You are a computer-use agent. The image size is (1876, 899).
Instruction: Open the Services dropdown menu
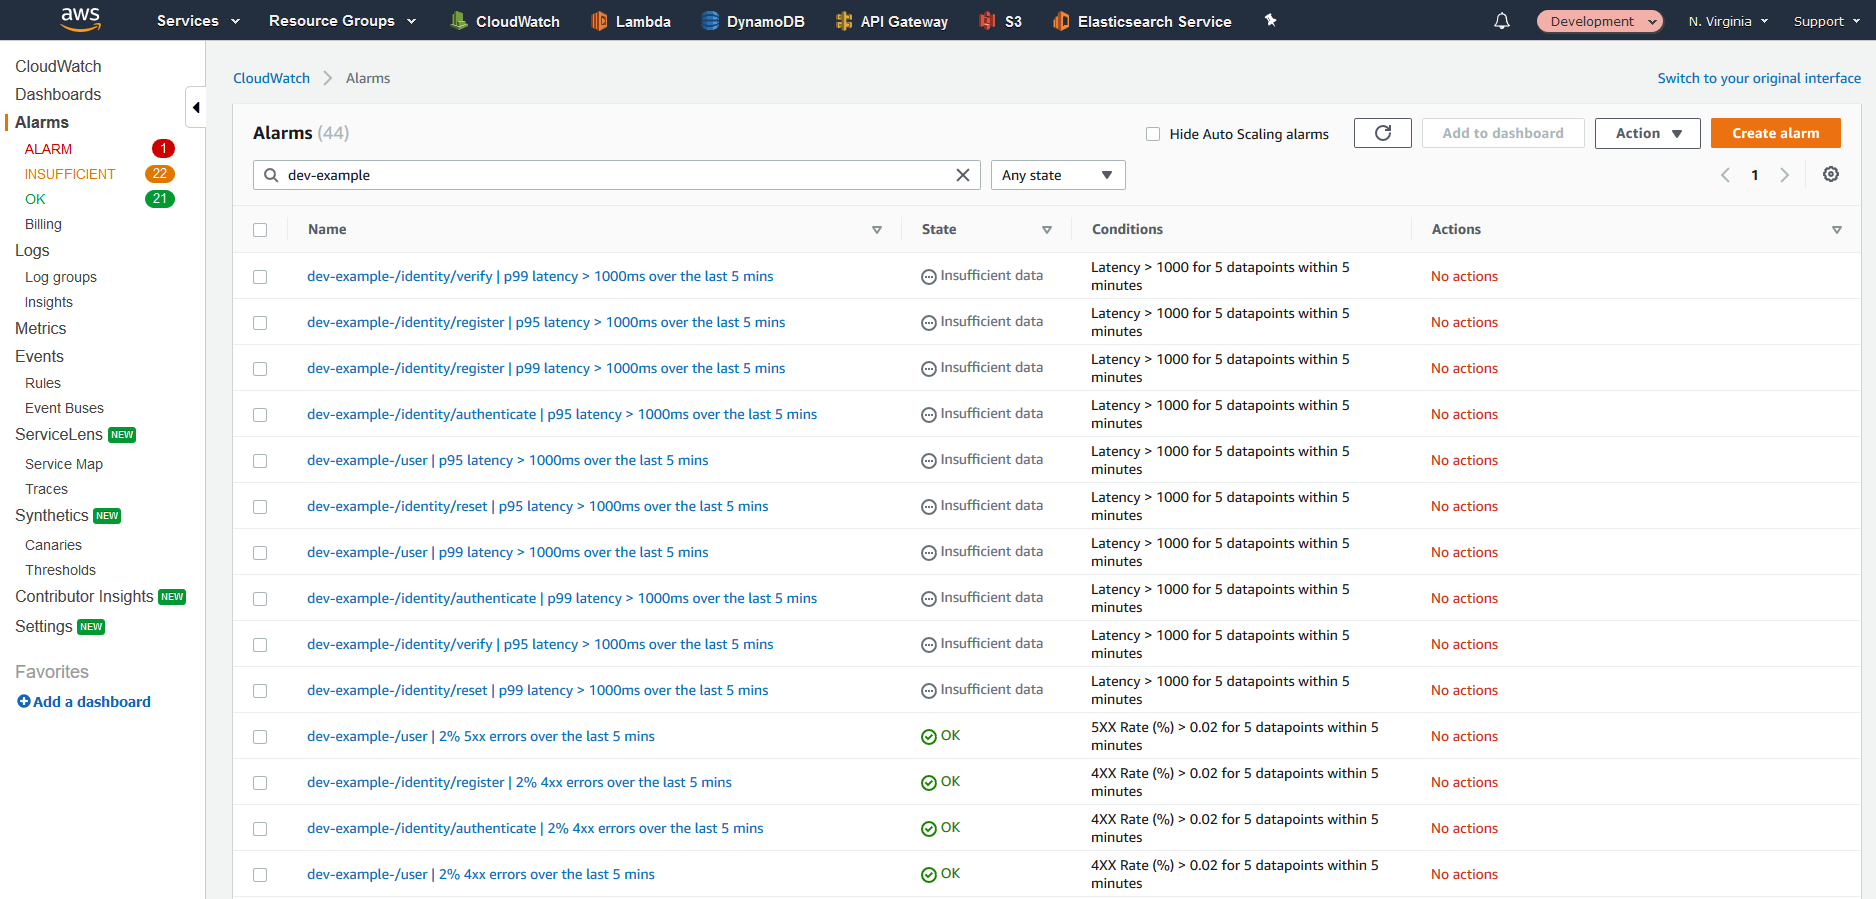tap(198, 21)
